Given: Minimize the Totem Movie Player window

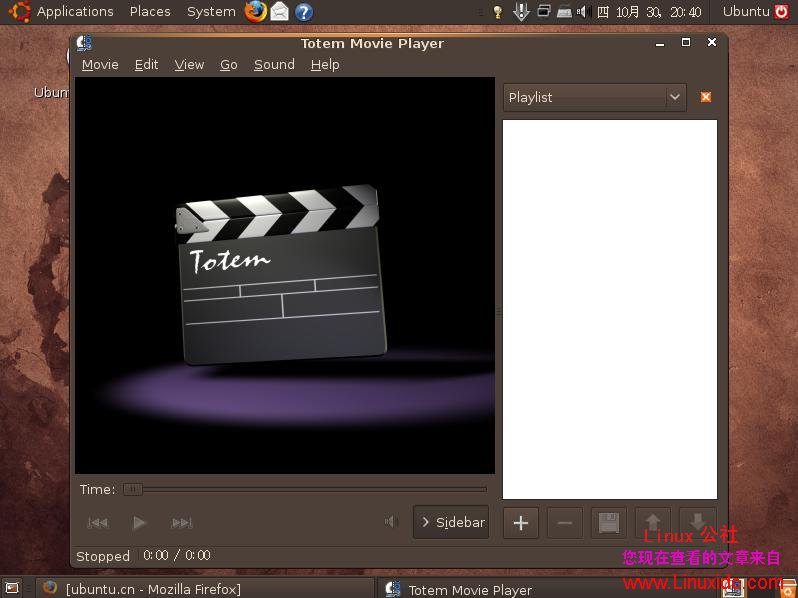Looking at the screenshot, I should pyautogui.click(x=660, y=44).
